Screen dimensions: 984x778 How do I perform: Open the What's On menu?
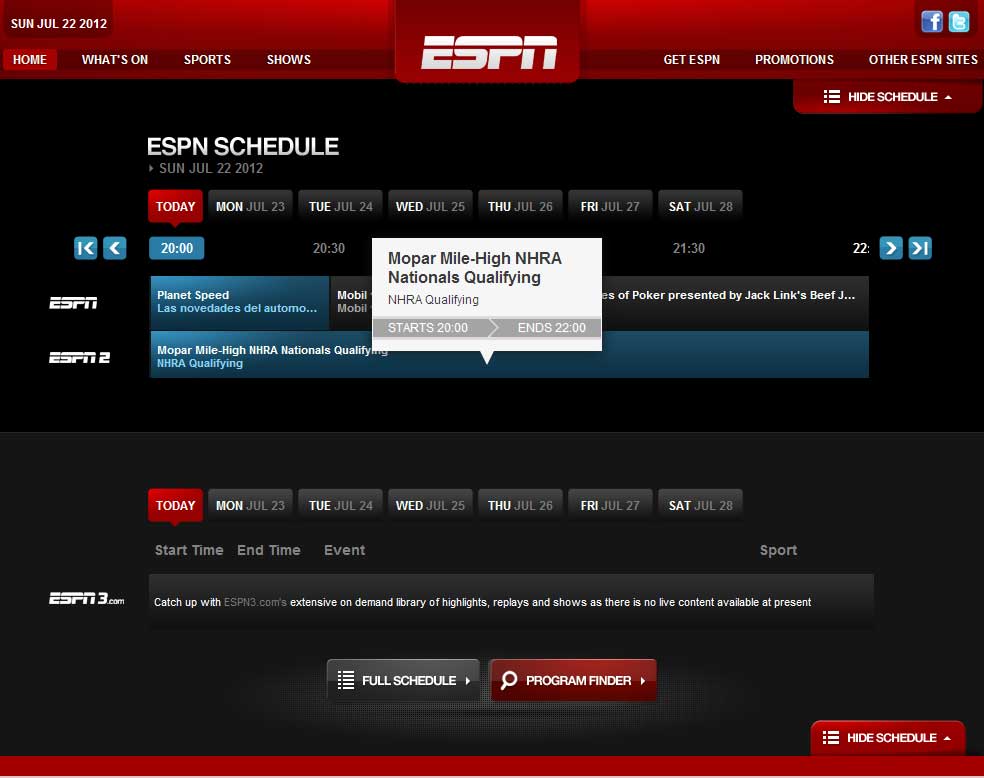[115, 60]
